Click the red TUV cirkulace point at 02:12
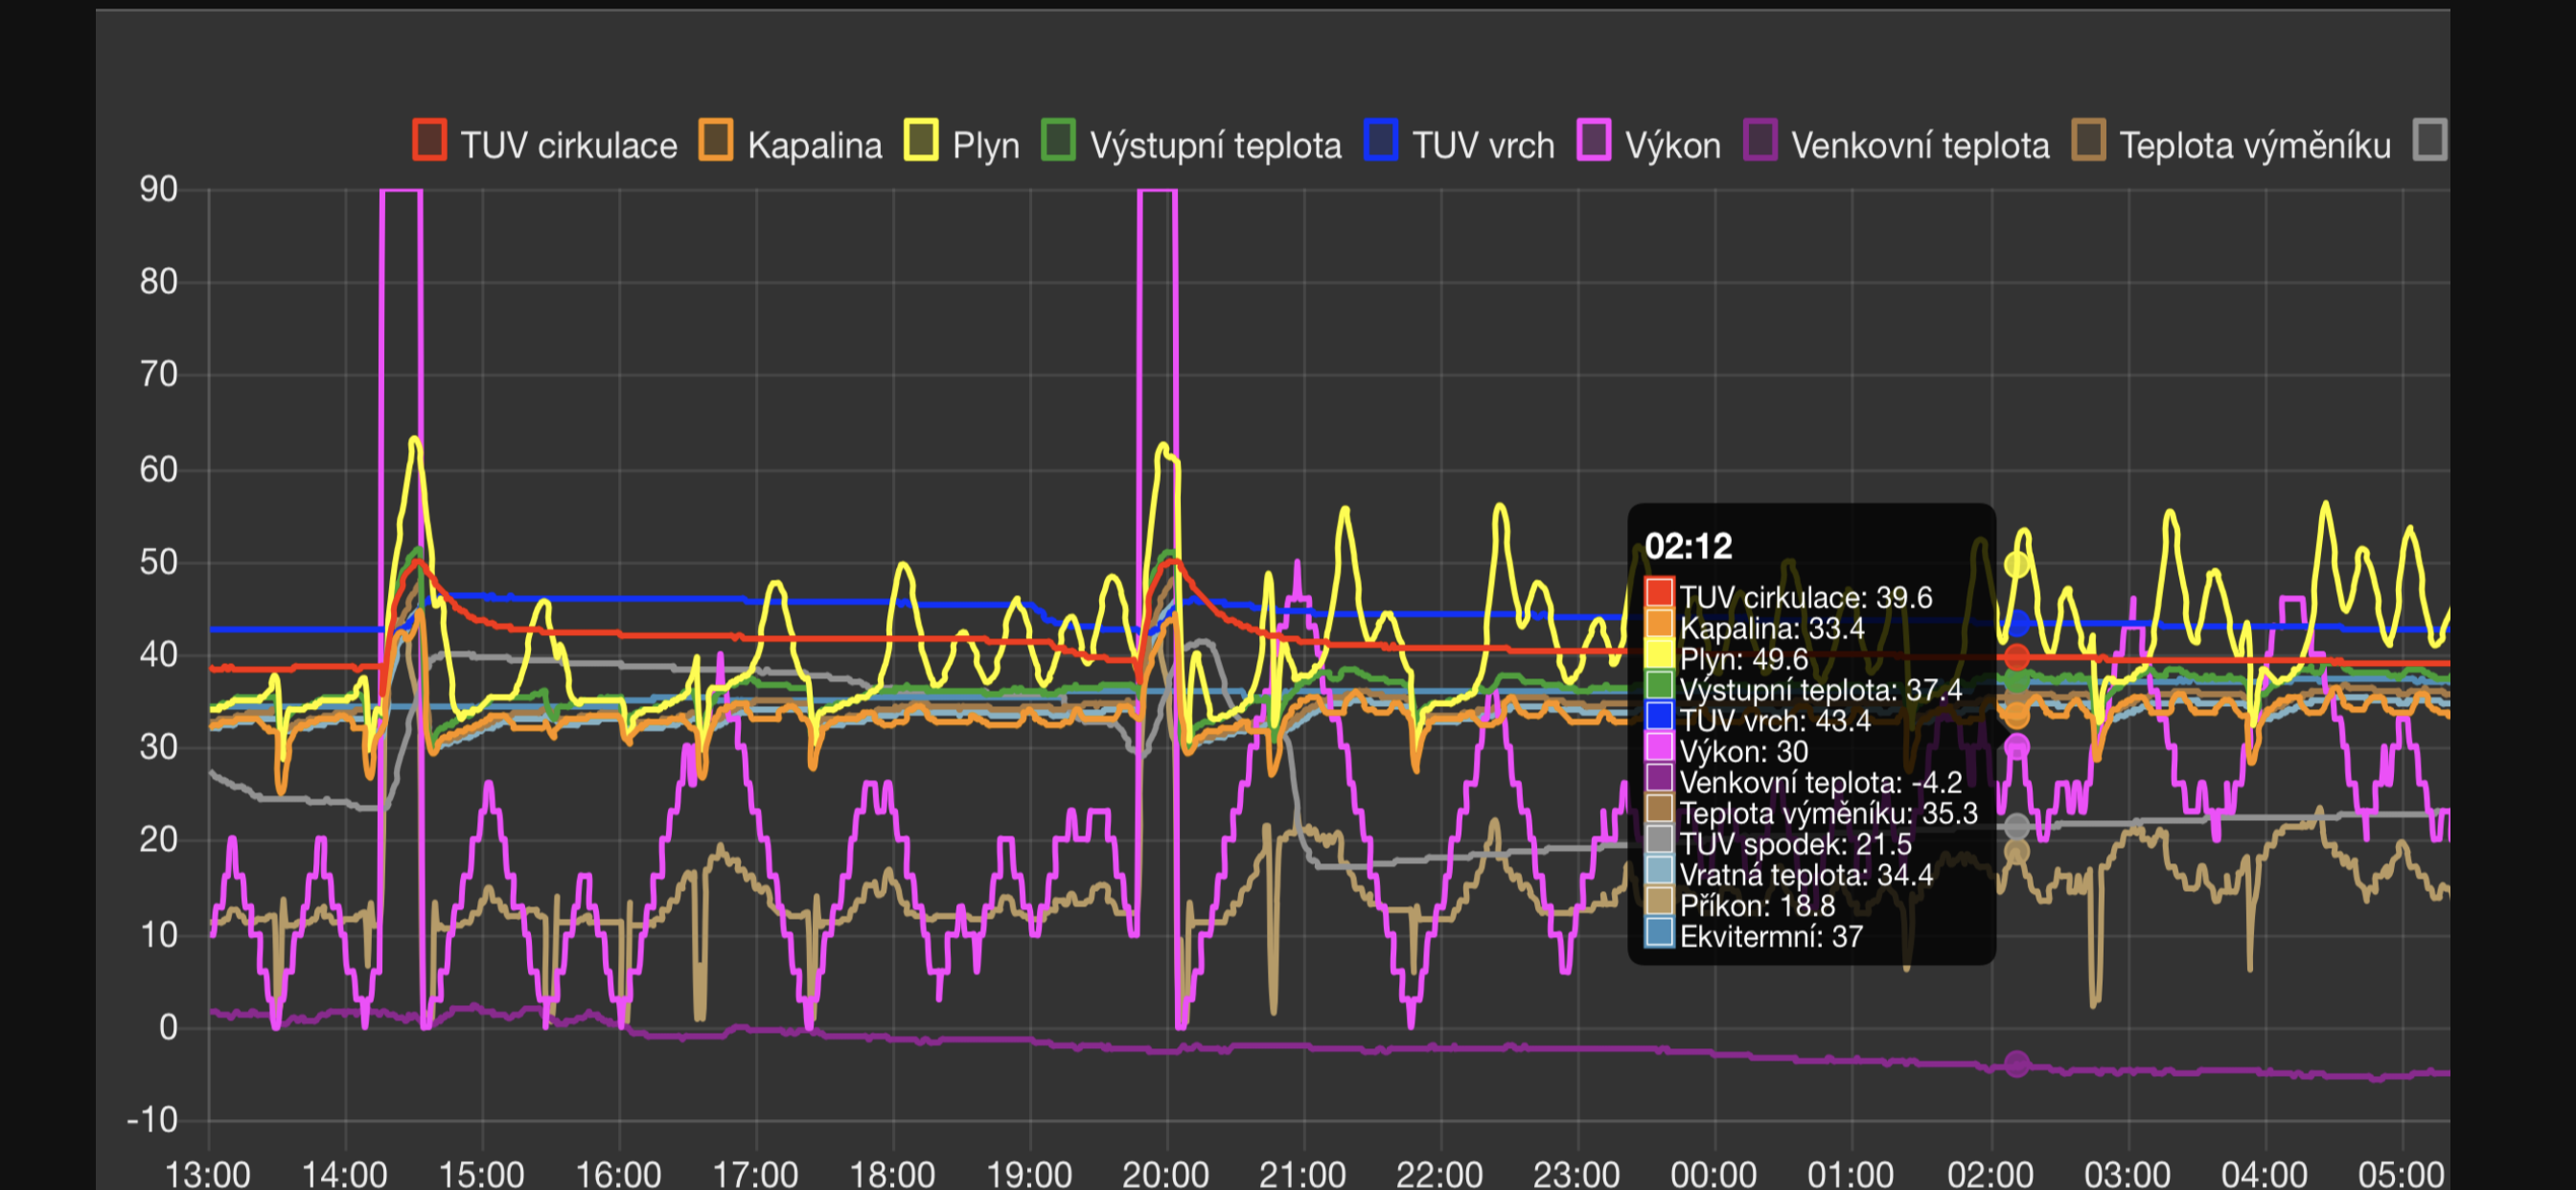This screenshot has height=1190, width=2576. pyautogui.click(x=2017, y=658)
